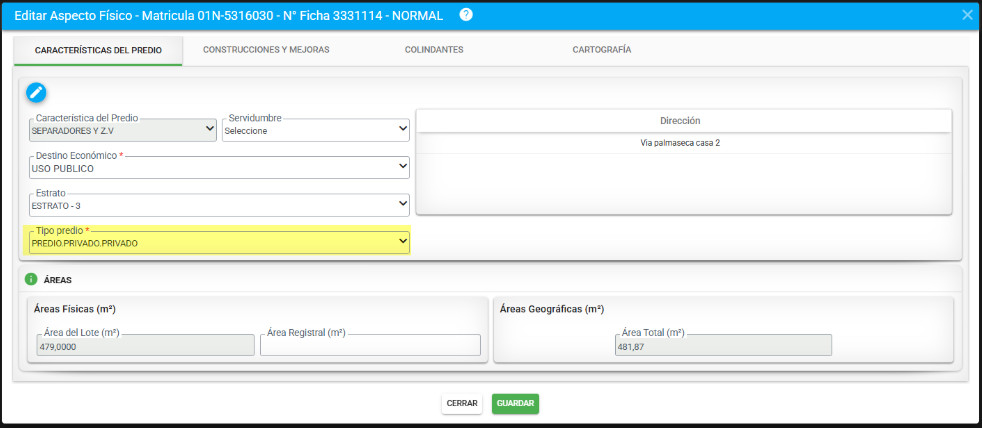Screen dimensions: 982x428
Task: Select the Características del Predio tab
Action: click(x=97, y=49)
